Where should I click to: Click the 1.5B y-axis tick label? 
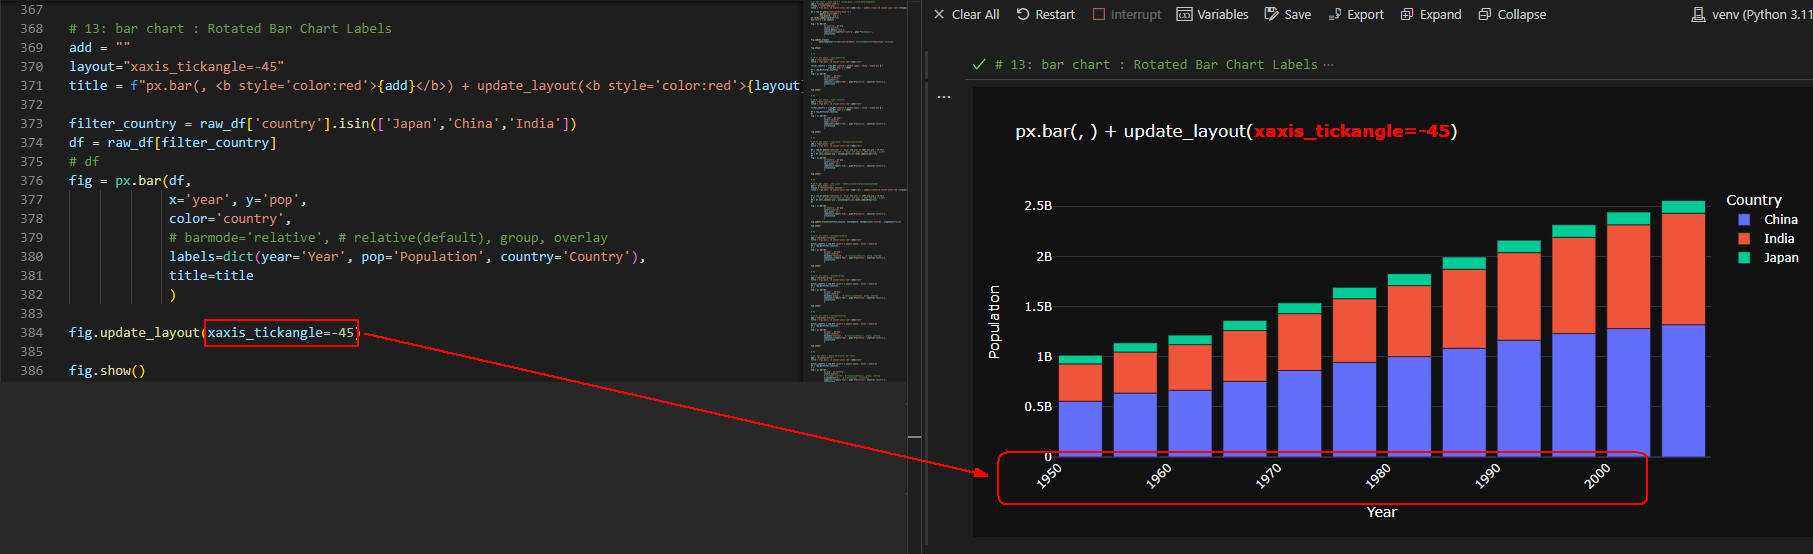click(x=1038, y=306)
